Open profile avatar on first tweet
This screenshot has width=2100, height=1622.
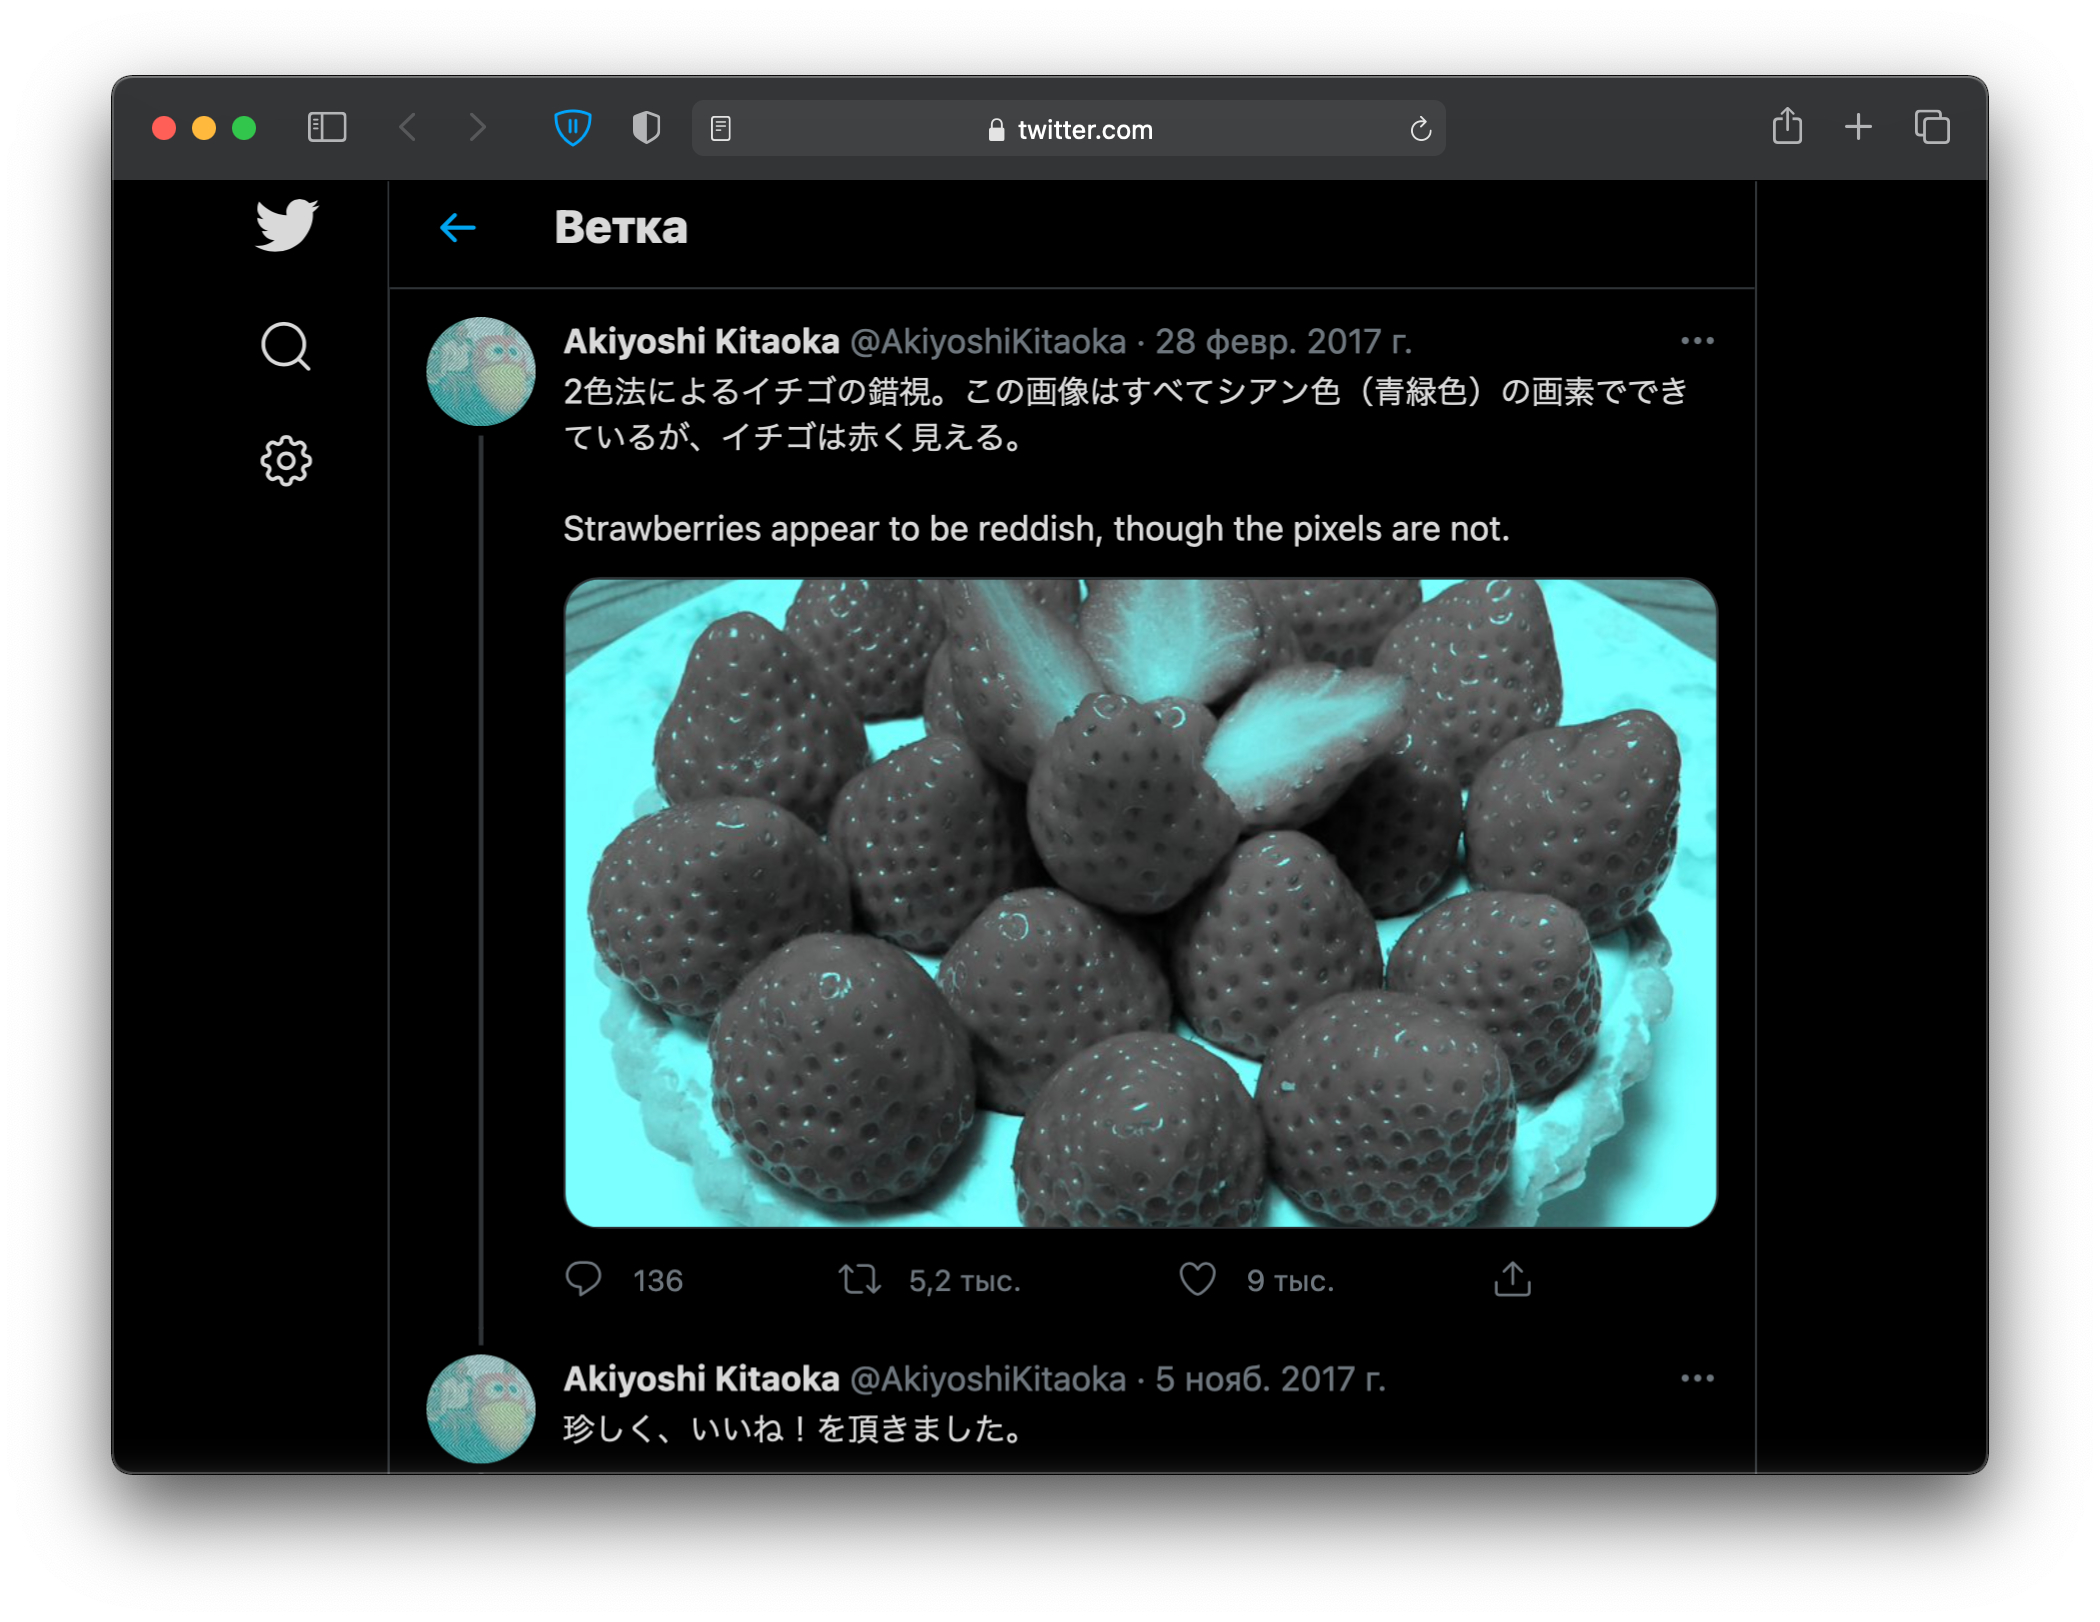click(481, 371)
